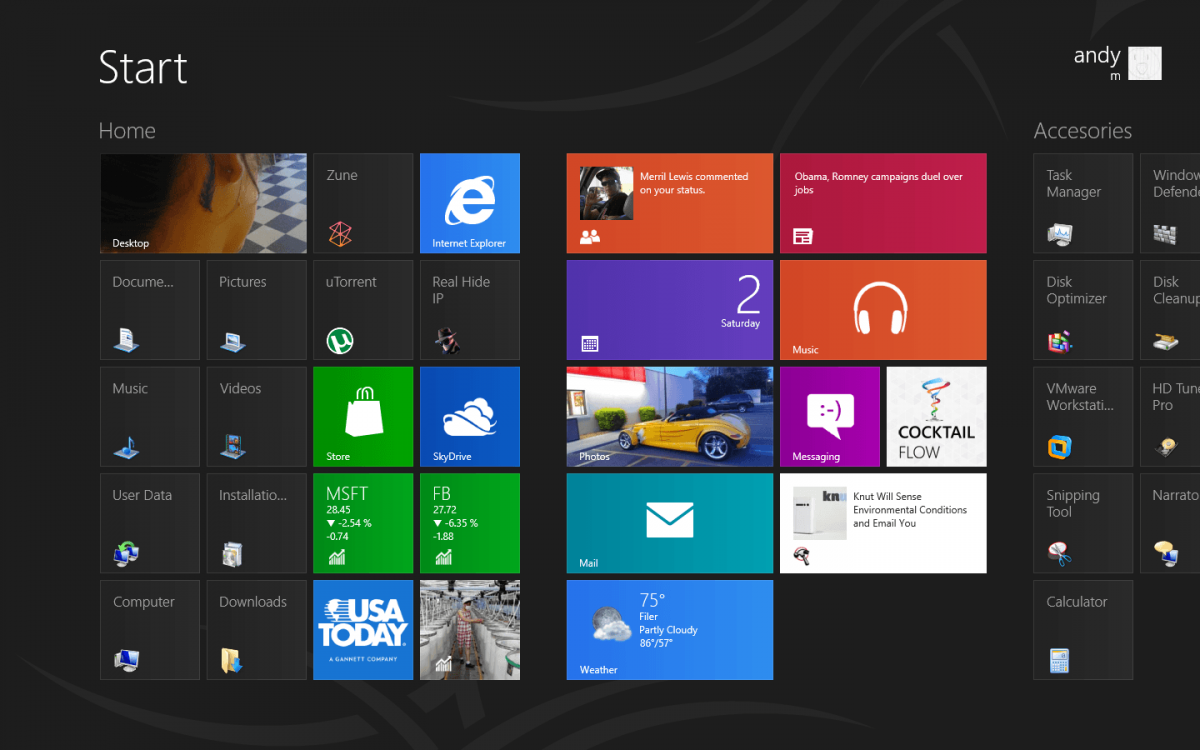Launch HD Tune Pro tile
Image resolution: width=1200 pixels, height=750 pixels.
click(1170, 417)
